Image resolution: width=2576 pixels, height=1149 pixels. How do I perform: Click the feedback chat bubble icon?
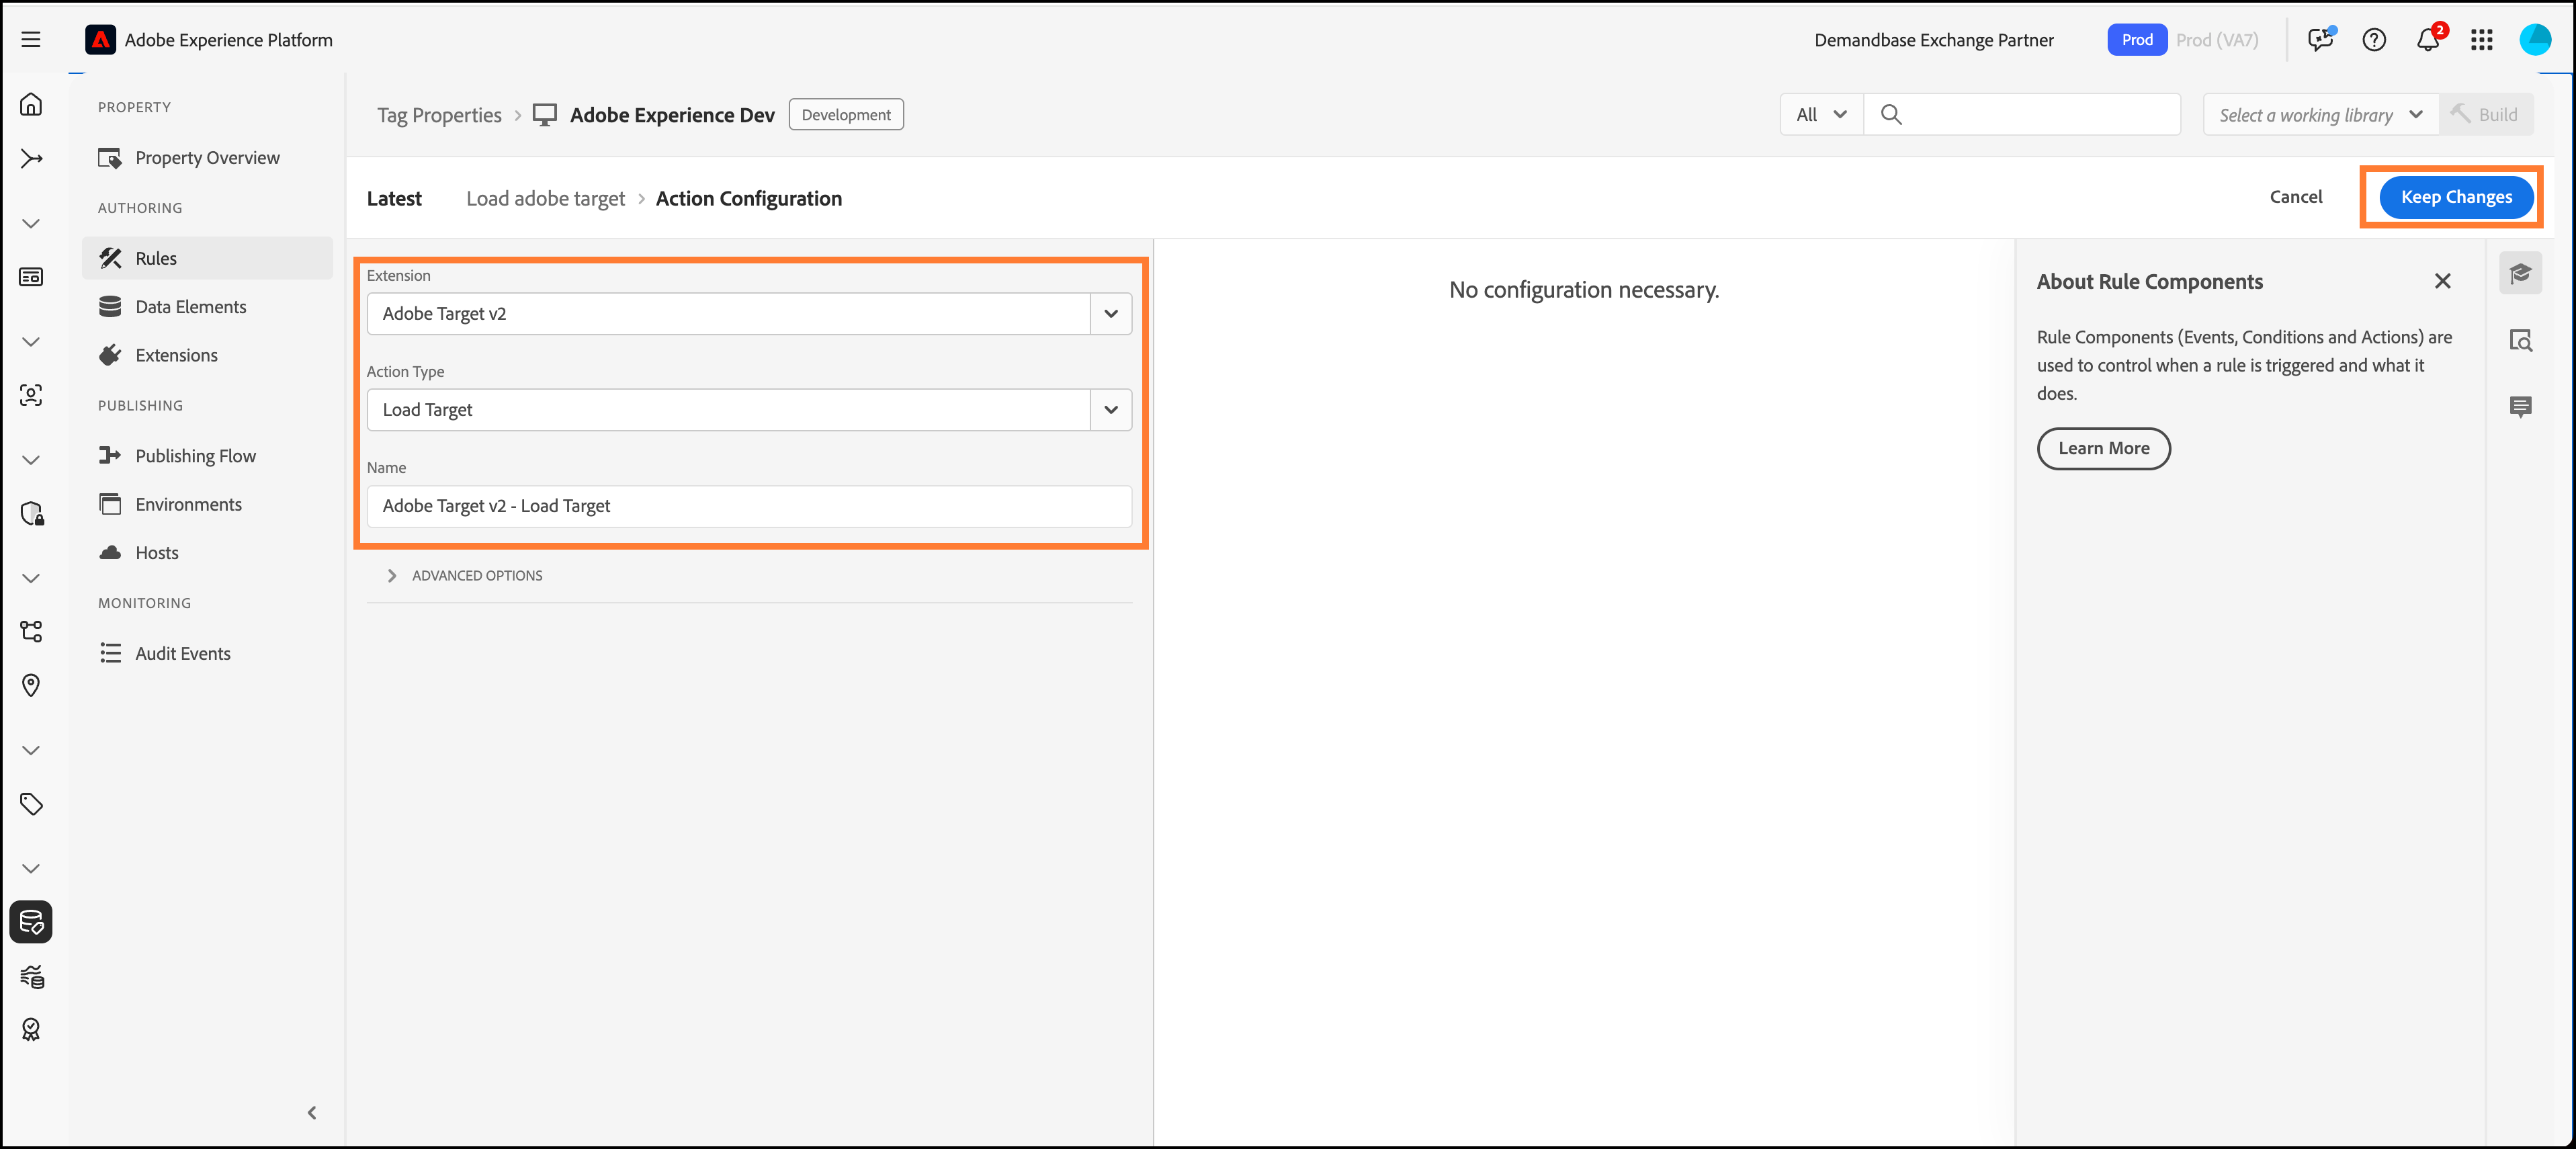[2319, 40]
